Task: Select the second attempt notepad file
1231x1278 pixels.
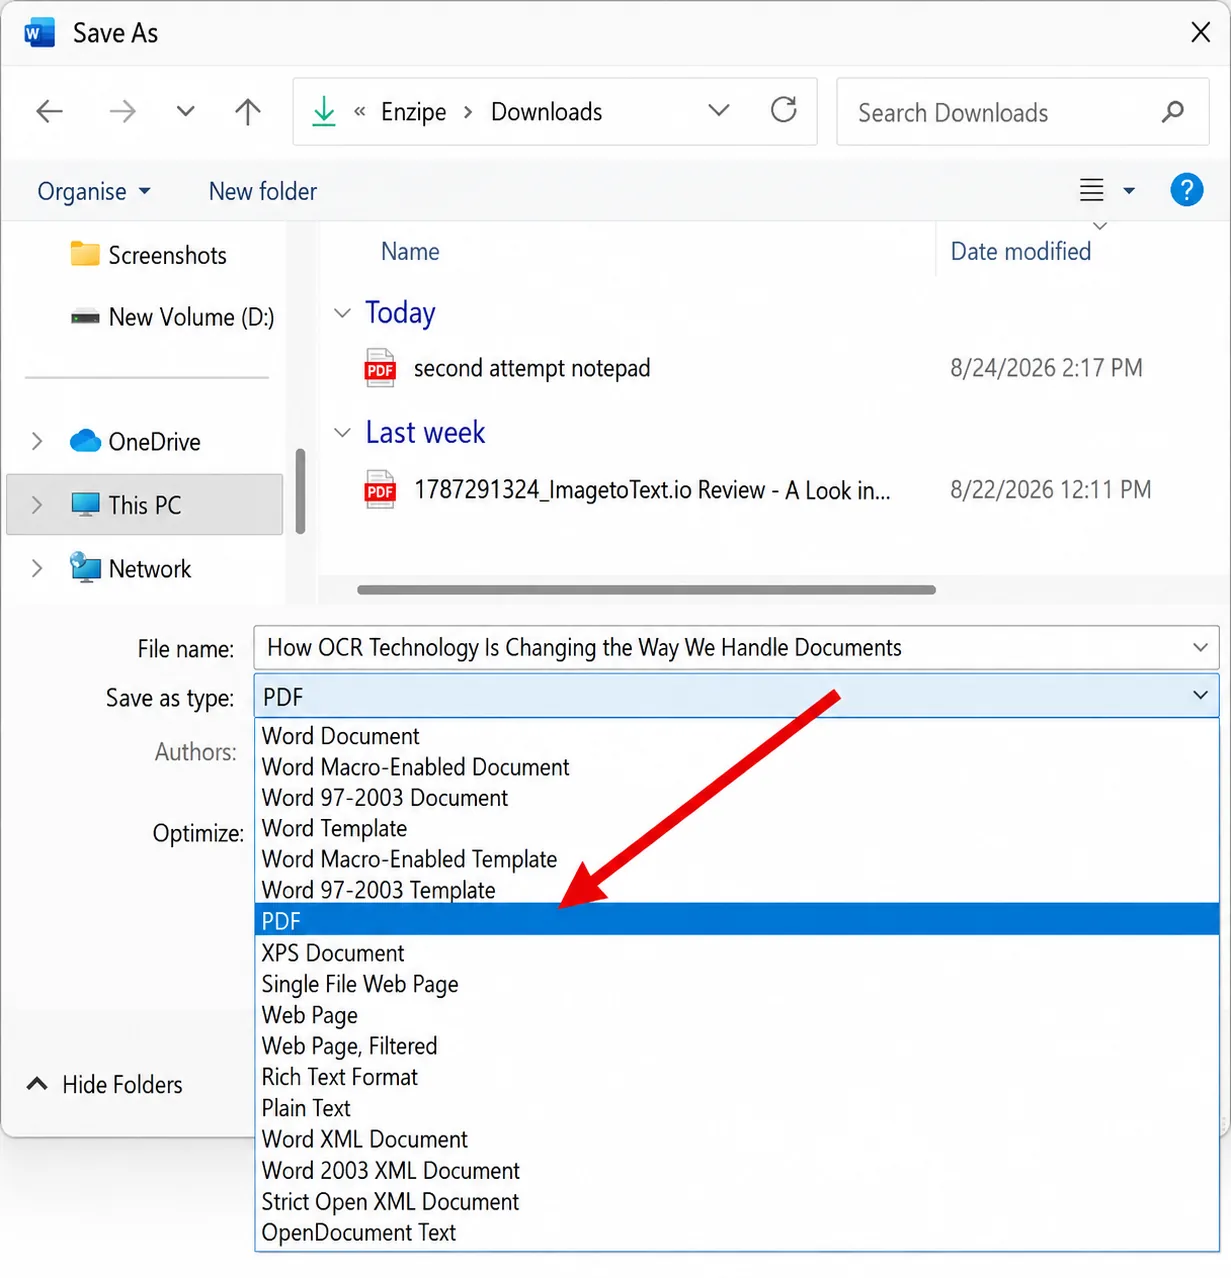Action: [531, 368]
